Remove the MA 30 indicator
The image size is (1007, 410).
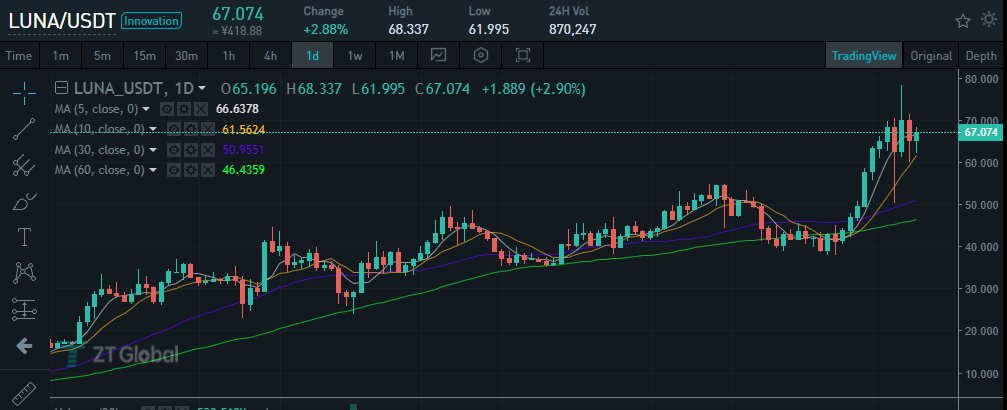coord(209,150)
